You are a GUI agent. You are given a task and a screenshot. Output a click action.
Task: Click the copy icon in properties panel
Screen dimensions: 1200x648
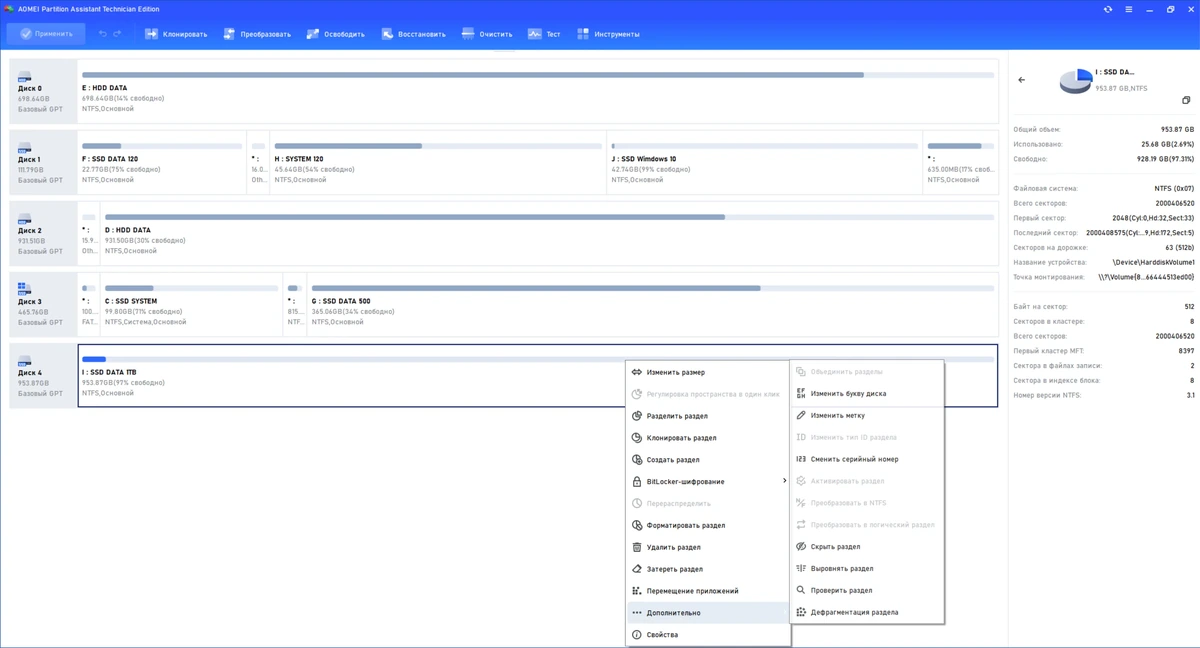click(x=1186, y=100)
